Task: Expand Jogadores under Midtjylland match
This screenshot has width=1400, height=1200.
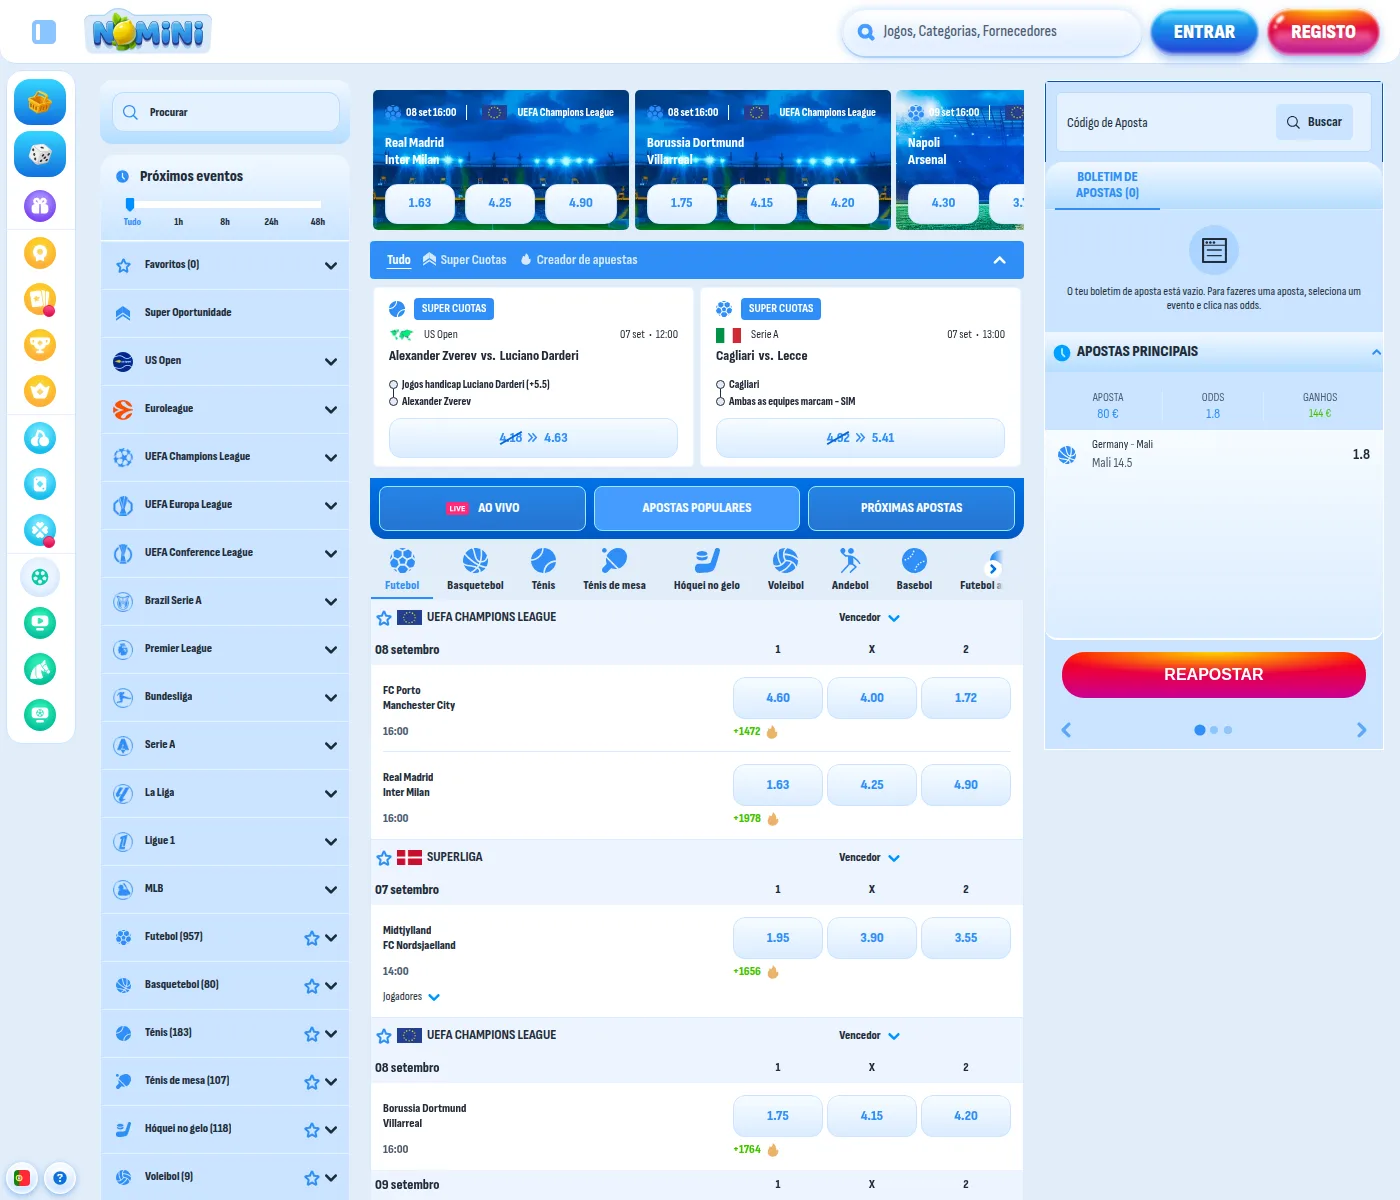Action: [x=411, y=997]
